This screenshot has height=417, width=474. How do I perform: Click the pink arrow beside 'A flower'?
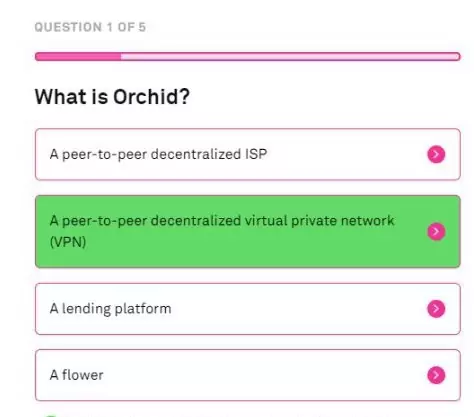click(436, 375)
